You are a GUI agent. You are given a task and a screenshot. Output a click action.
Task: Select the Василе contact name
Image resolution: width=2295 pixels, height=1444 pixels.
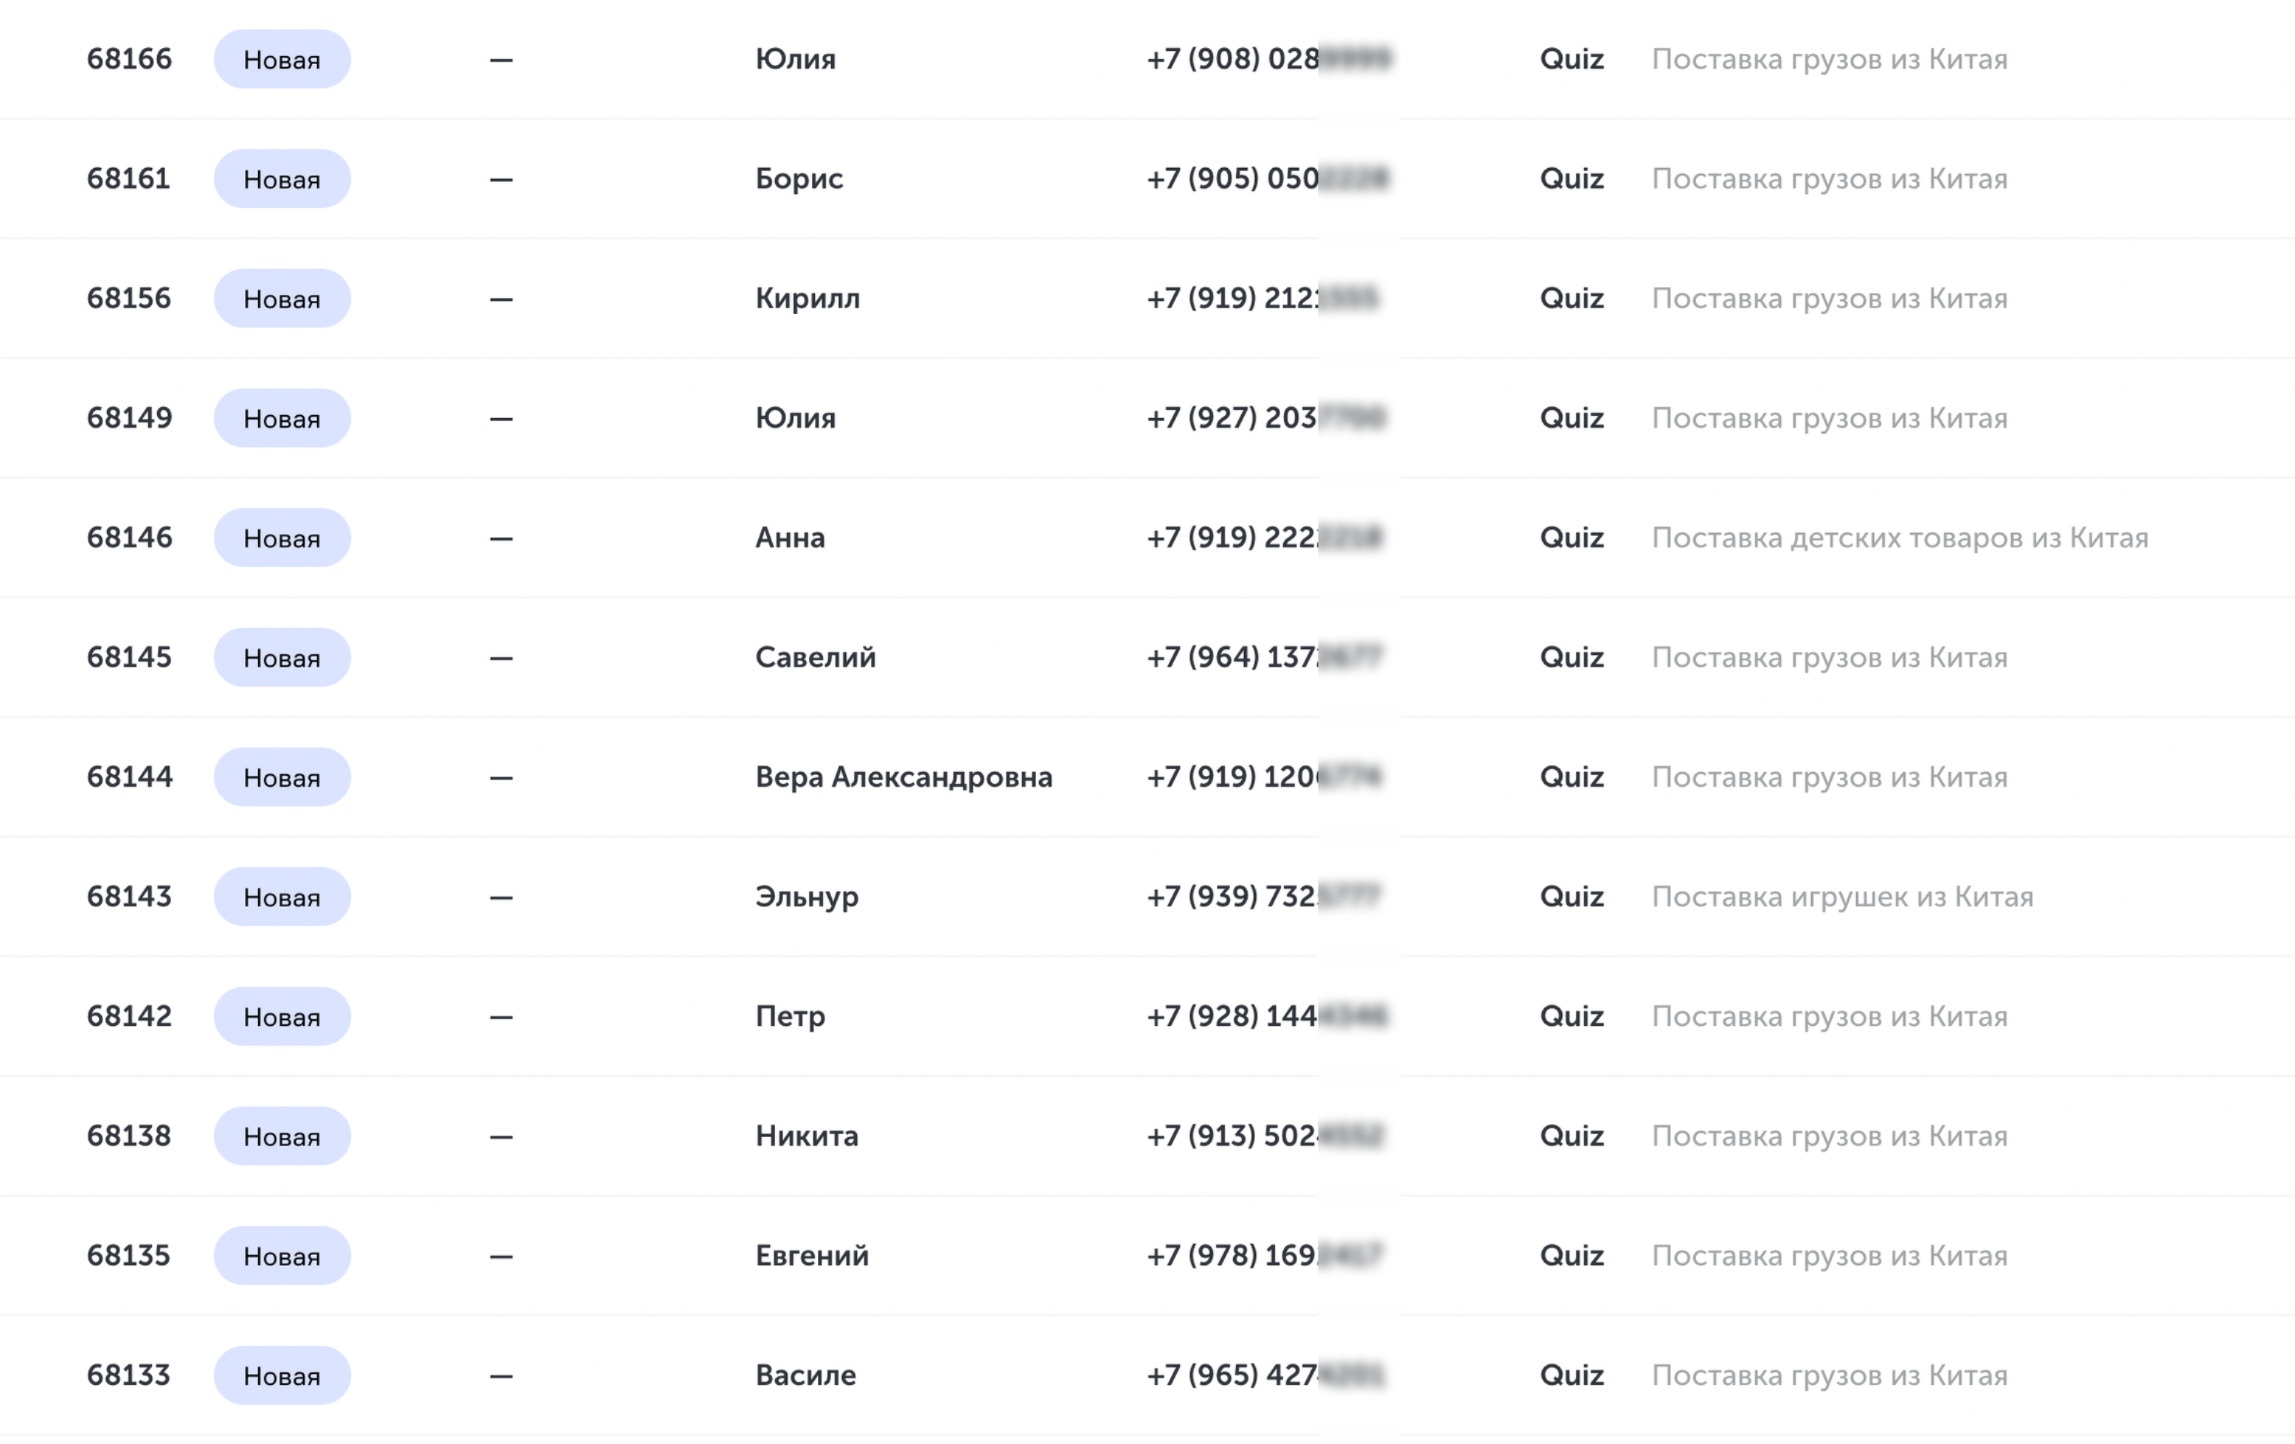[805, 1375]
